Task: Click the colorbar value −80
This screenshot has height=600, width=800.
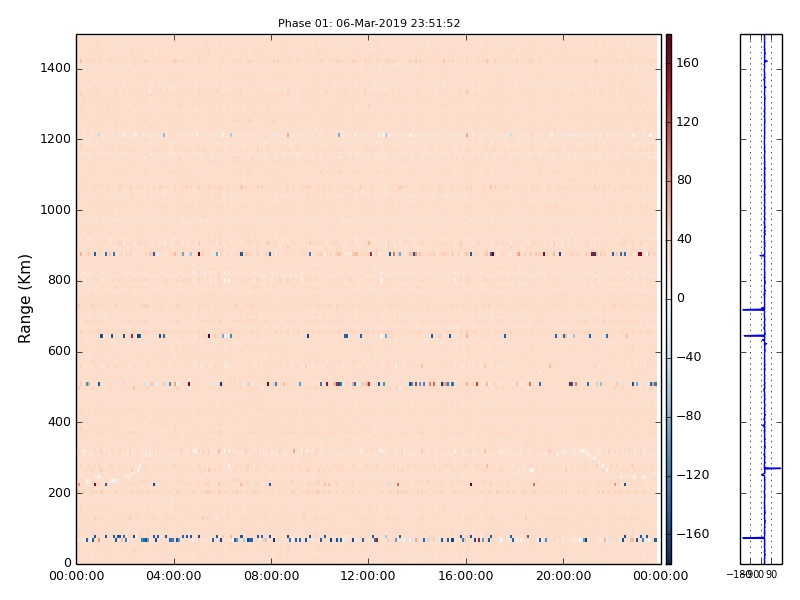Action: pyautogui.click(x=689, y=416)
